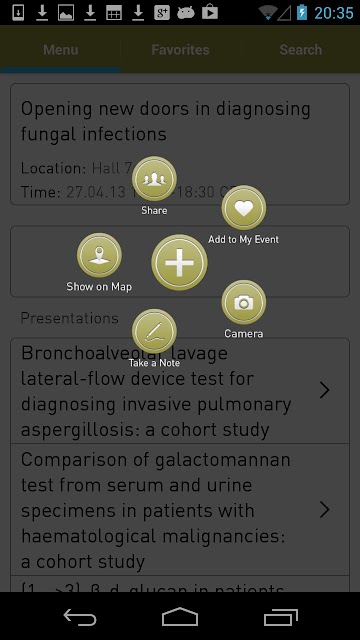Switch to the Search tab
The width and height of the screenshot is (360, 640).
[300, 50]
